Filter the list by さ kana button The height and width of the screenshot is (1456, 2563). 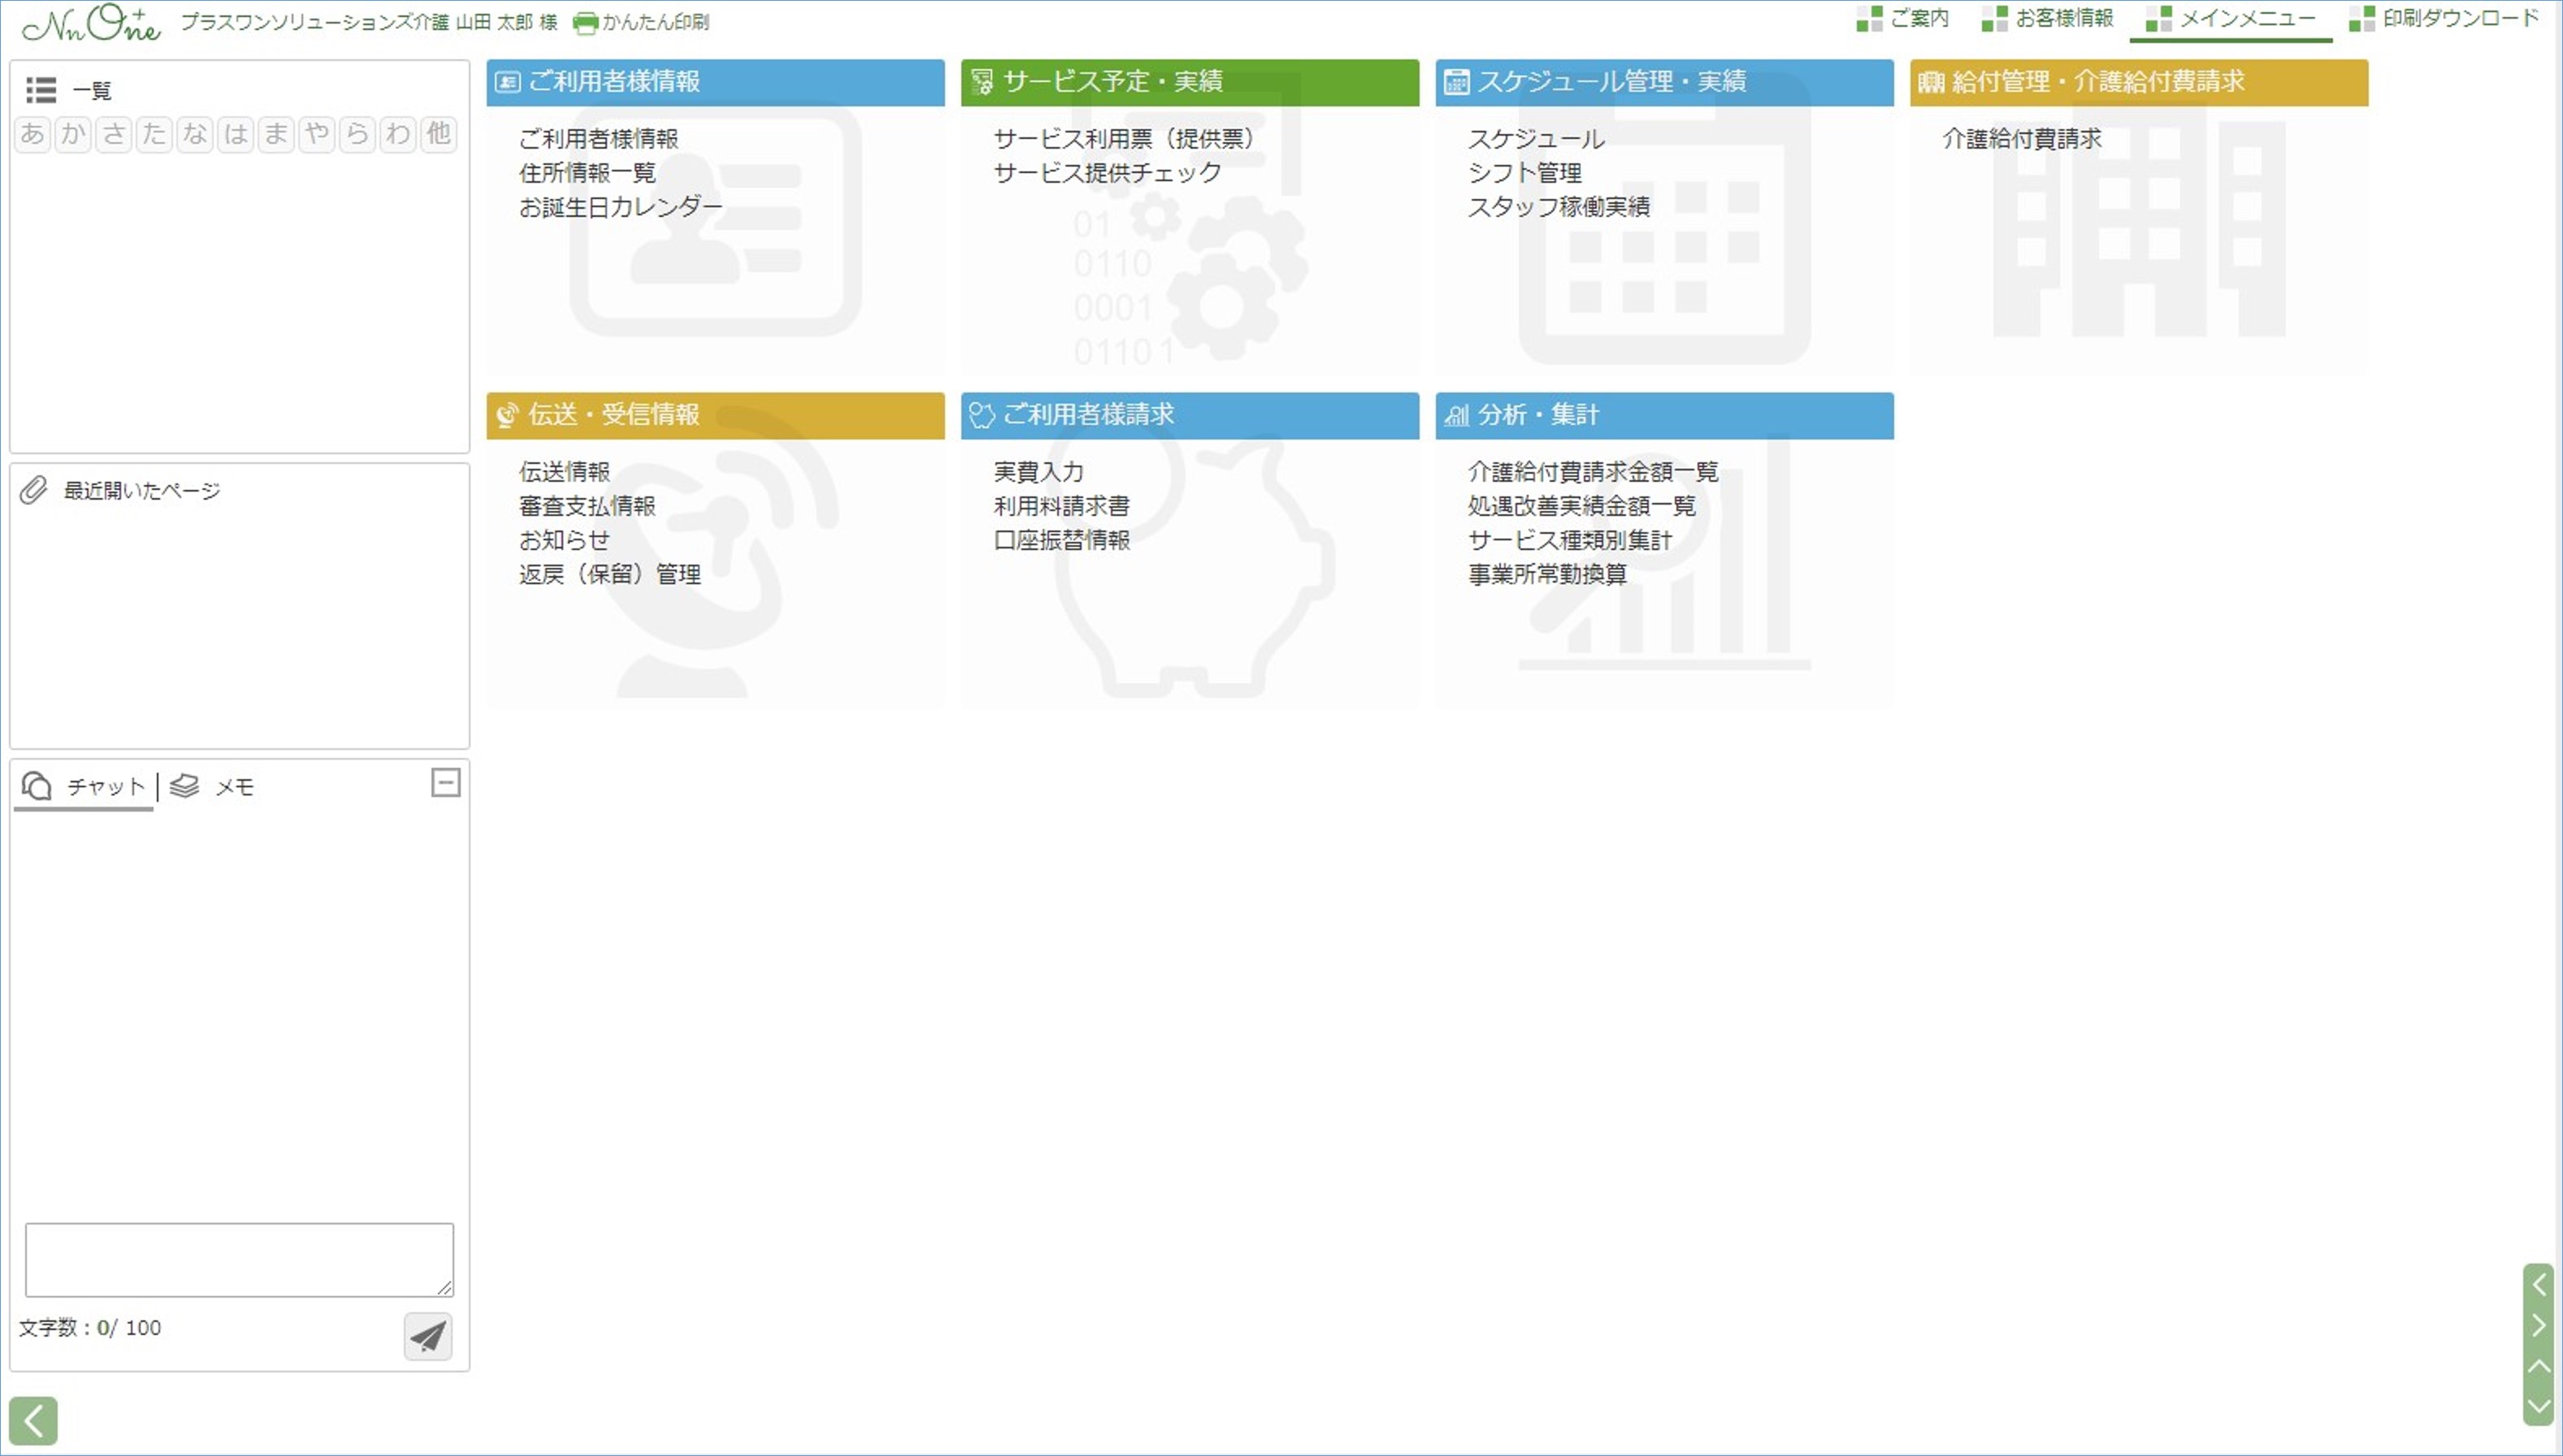click(114, 134)
